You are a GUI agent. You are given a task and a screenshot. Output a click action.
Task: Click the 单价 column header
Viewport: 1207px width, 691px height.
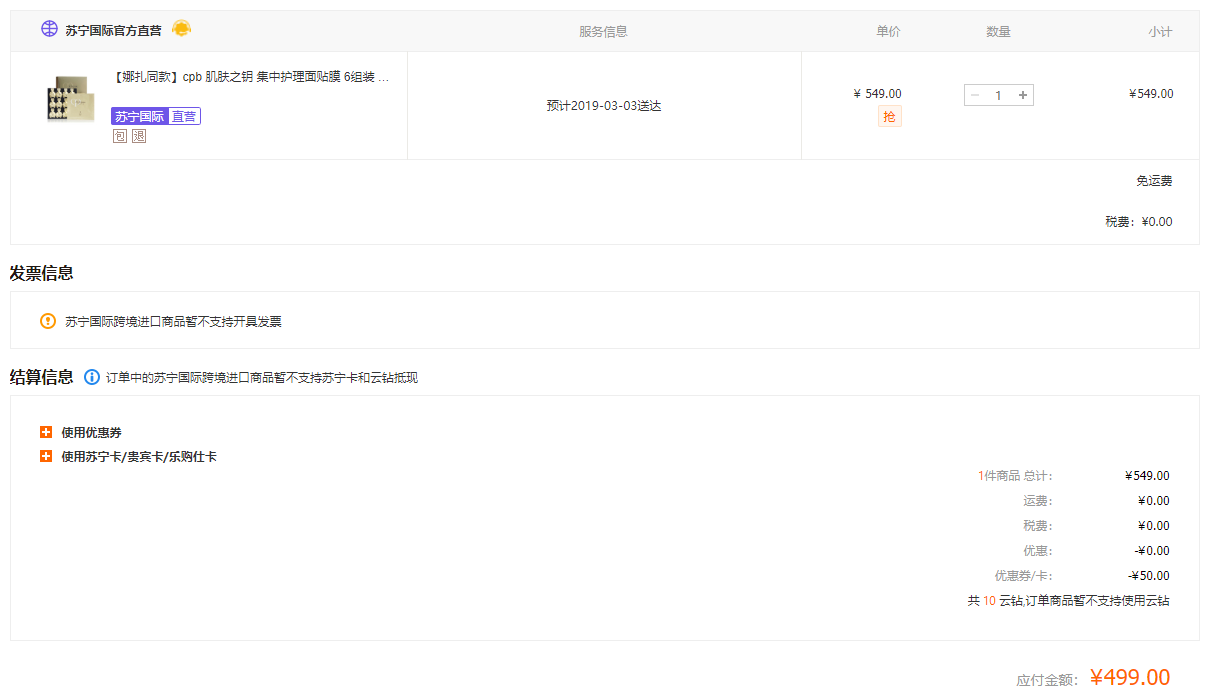pos(888,31)
